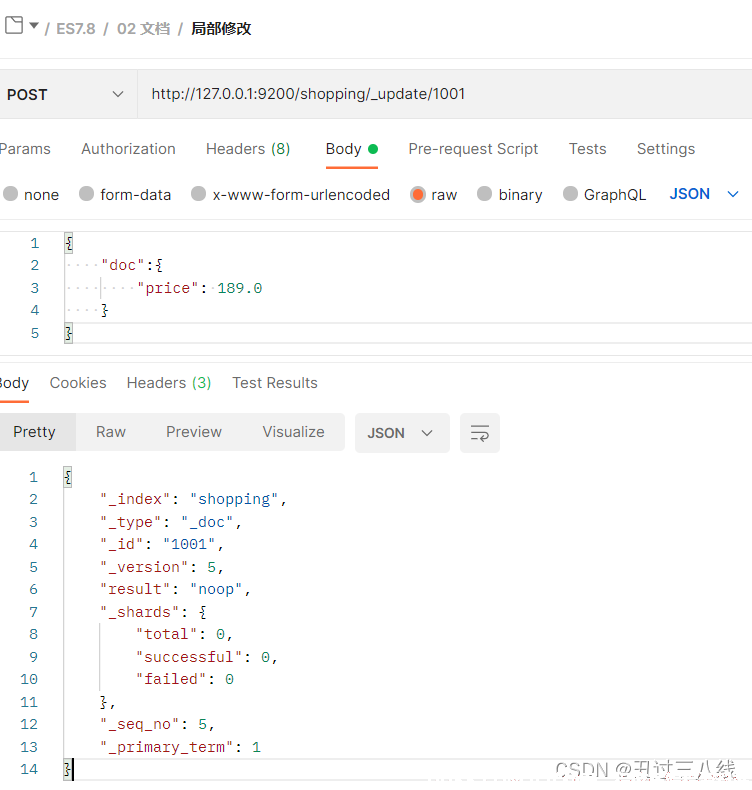The image size is (752, 790).
Task: Expand the arrow next to folder icon
Action: coord(34,25)
